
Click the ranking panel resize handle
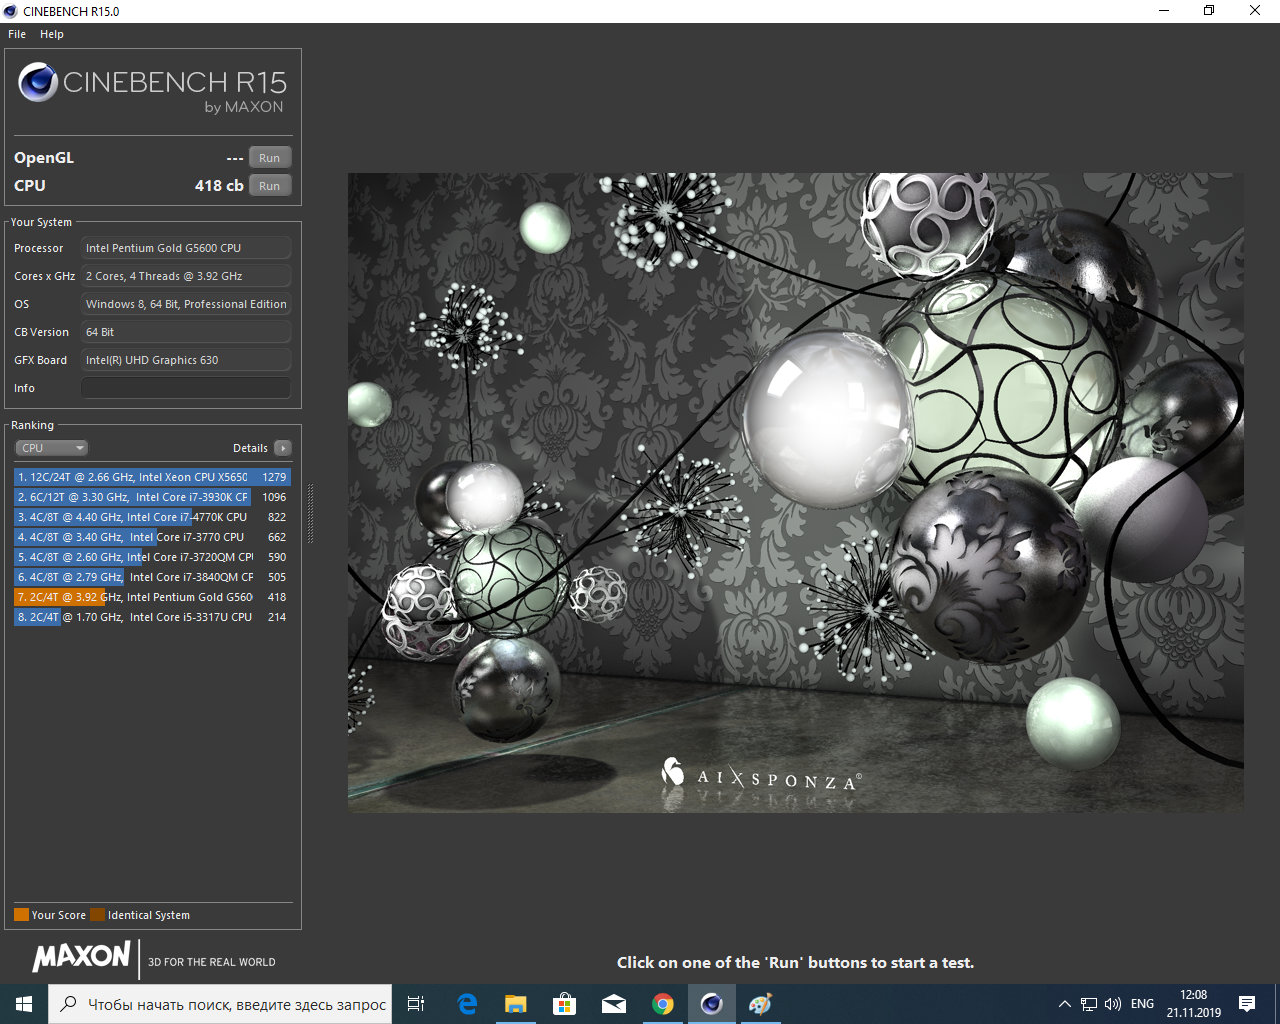click(x=310, y=513)
